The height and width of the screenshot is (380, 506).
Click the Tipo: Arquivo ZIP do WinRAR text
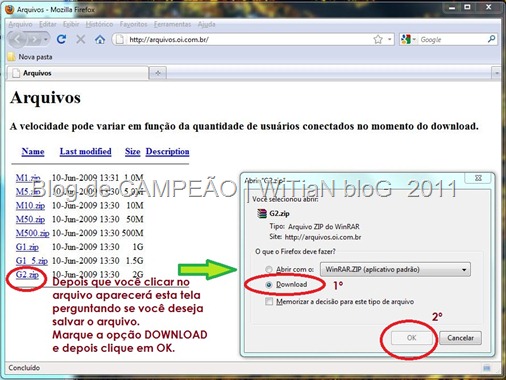tap(314, 227)
